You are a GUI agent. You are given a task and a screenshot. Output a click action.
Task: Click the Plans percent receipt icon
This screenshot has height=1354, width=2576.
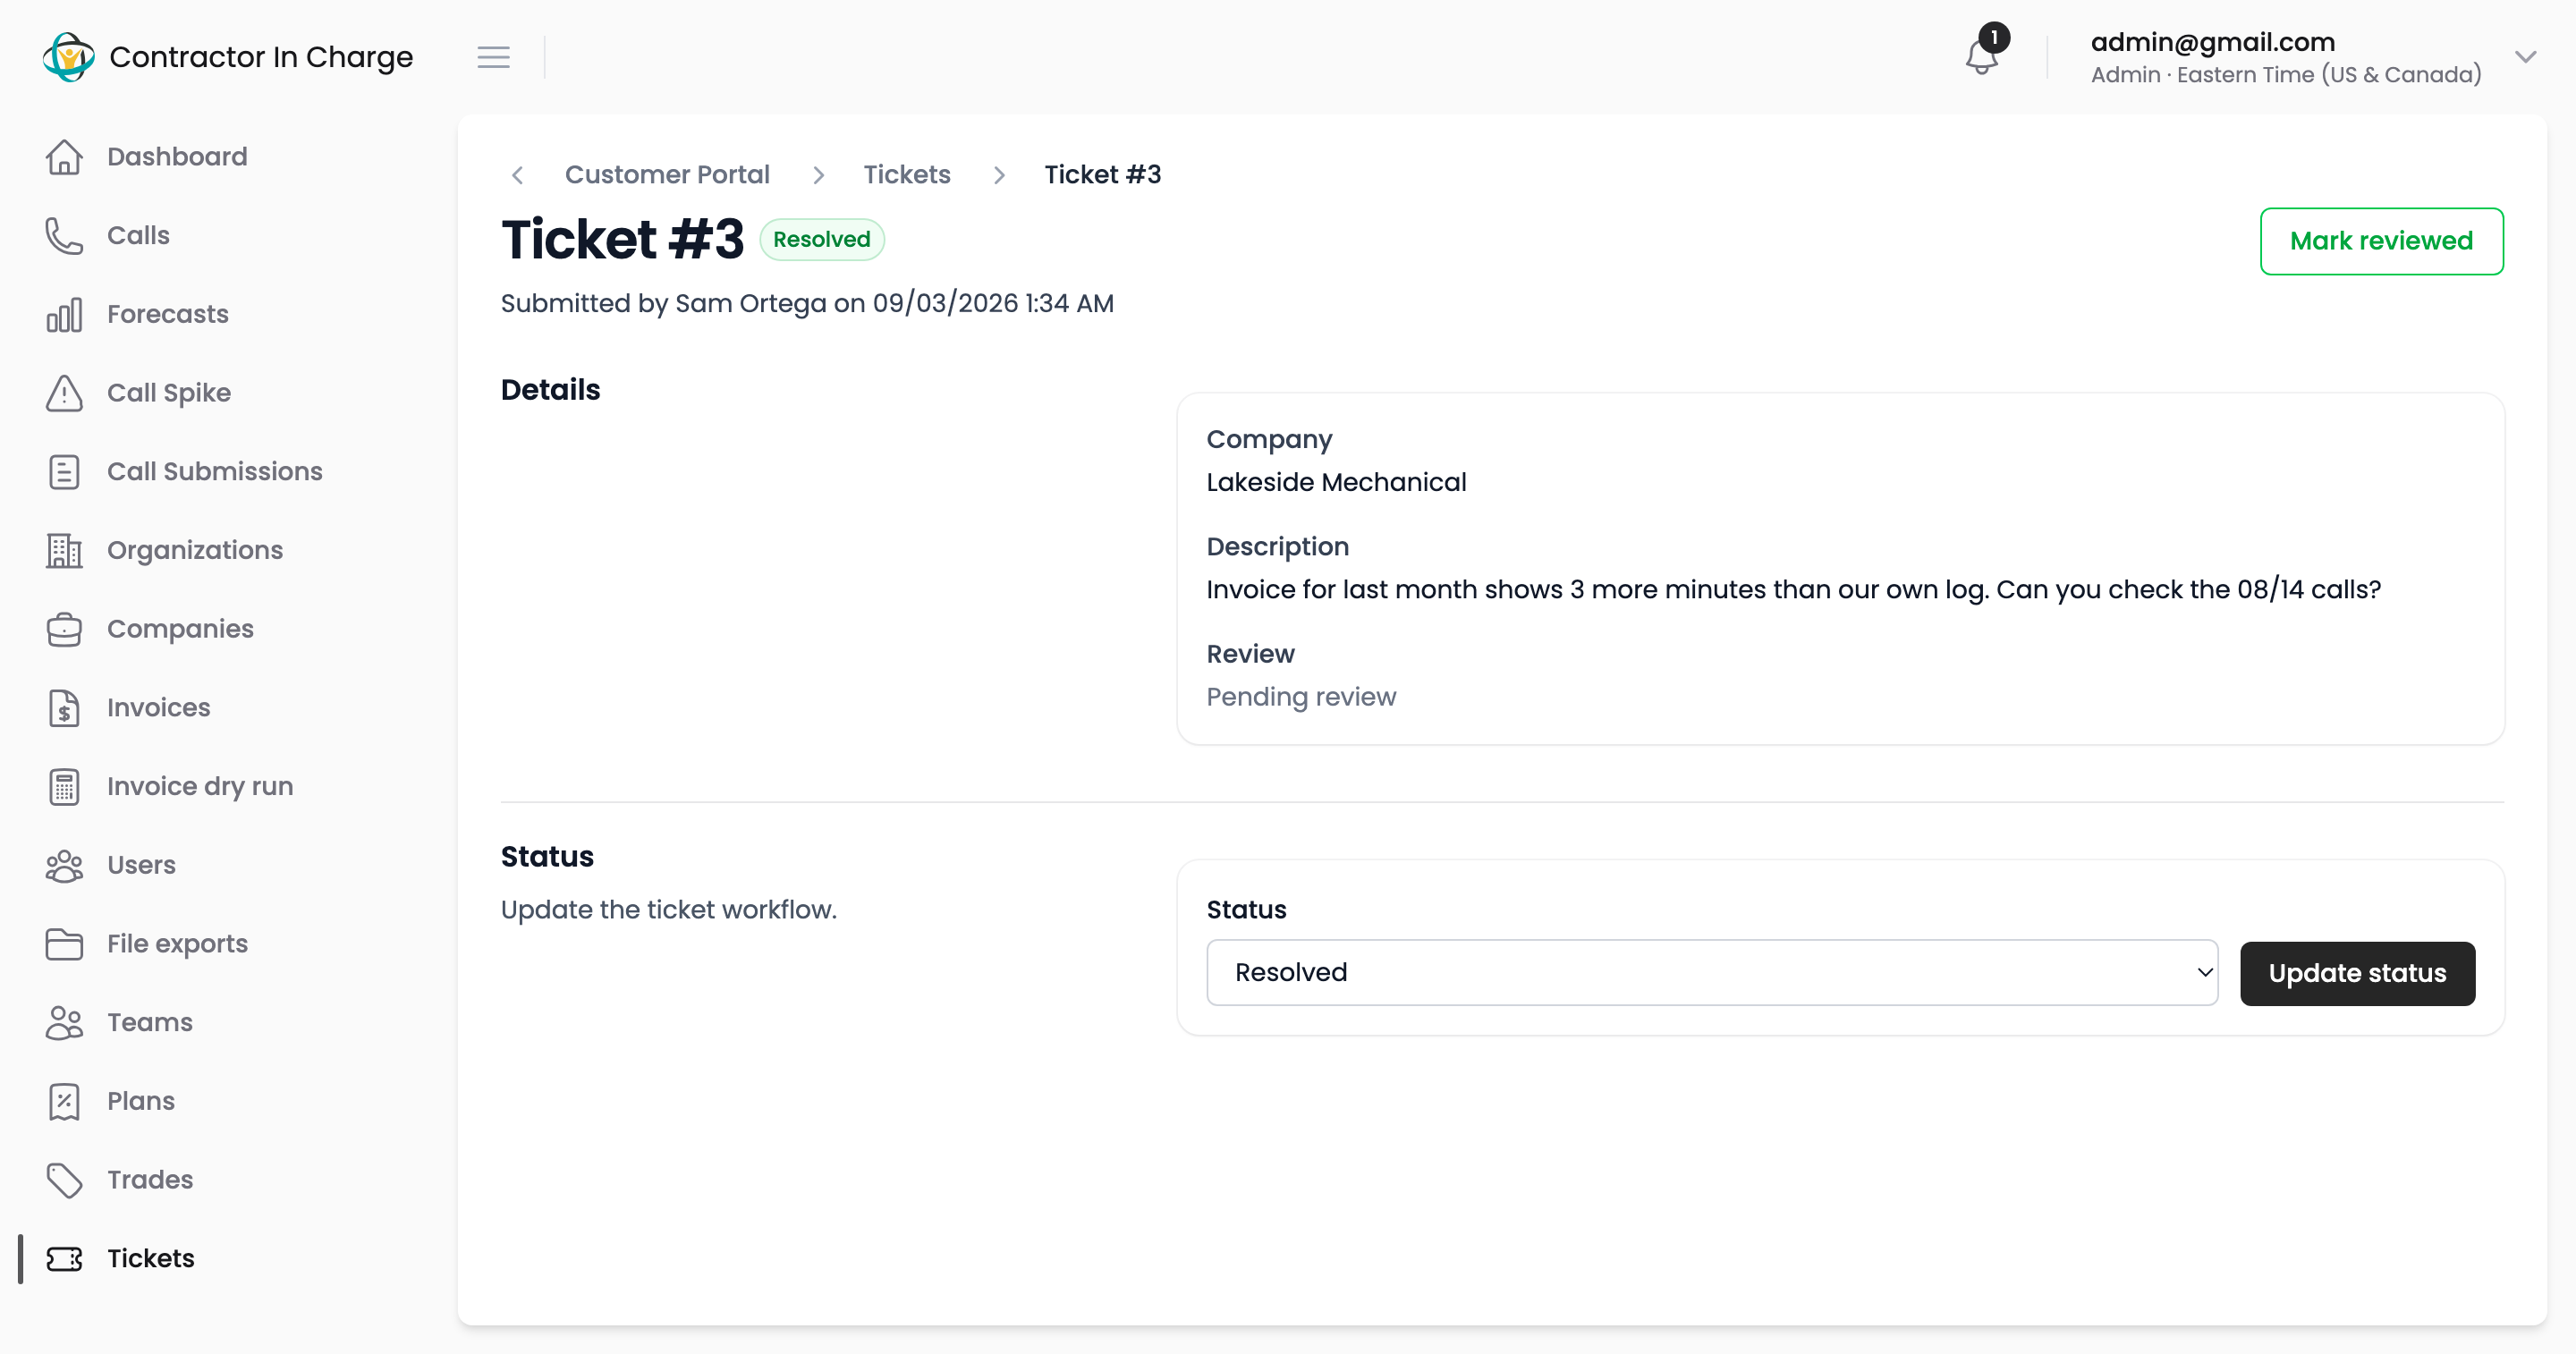pyautogui.click(x=64, y=1101)
